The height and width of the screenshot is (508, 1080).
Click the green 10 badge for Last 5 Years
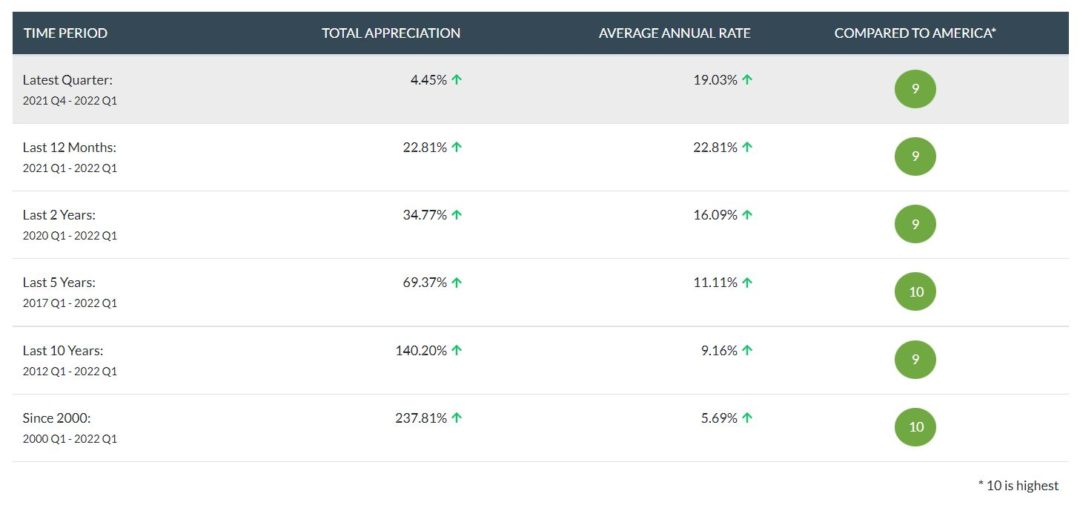coord(915,292)
